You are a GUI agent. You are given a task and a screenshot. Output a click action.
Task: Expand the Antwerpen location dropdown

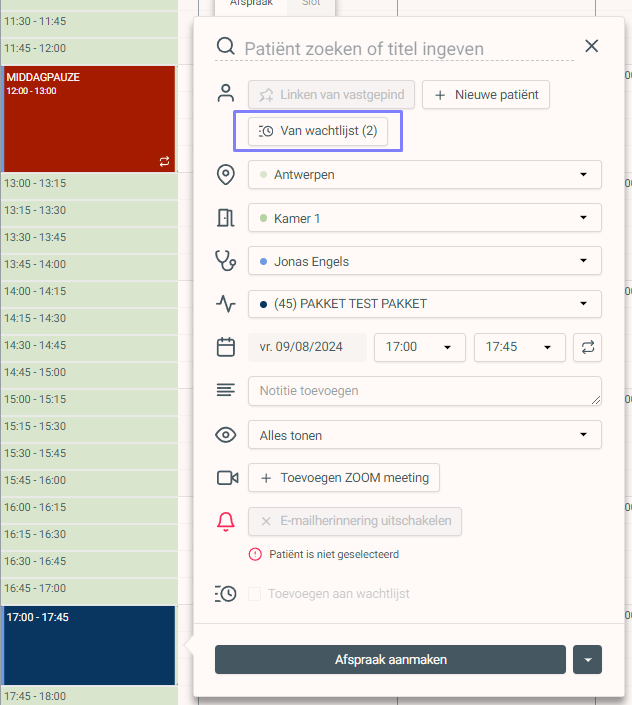424,174
